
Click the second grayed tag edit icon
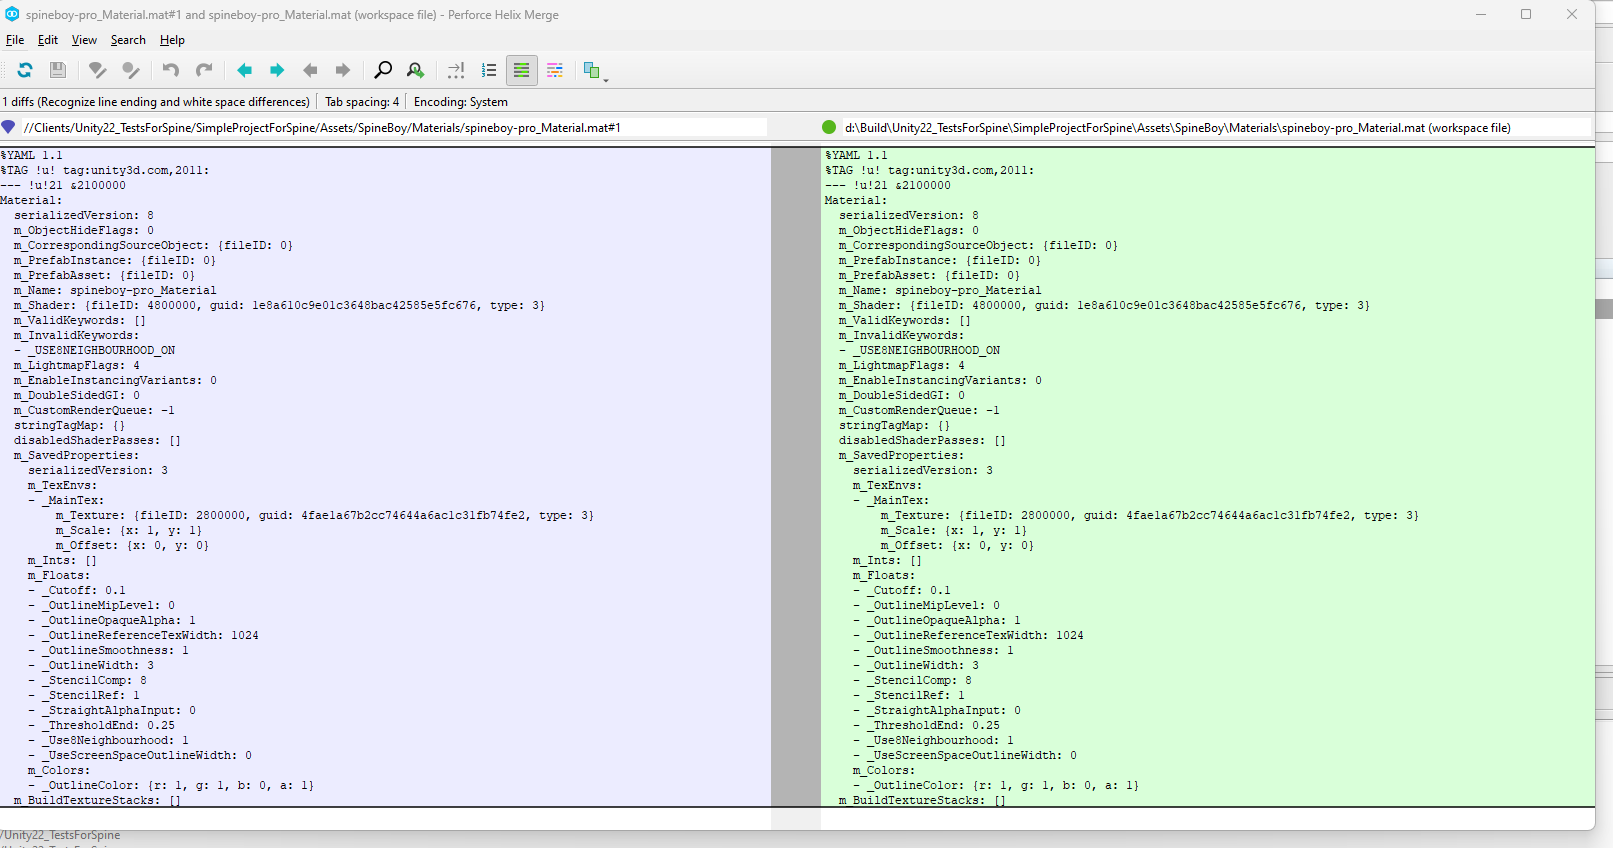(x=130, y=70)
